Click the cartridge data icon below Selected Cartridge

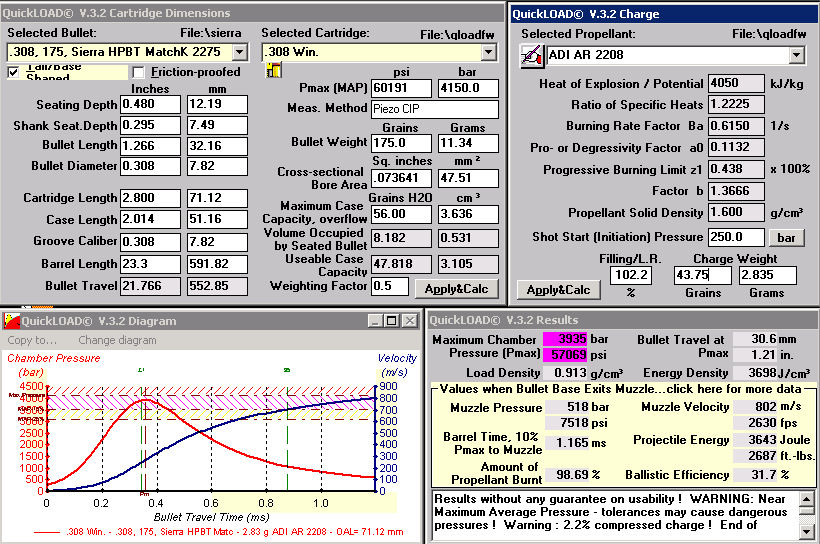click(x=274, y=70)
